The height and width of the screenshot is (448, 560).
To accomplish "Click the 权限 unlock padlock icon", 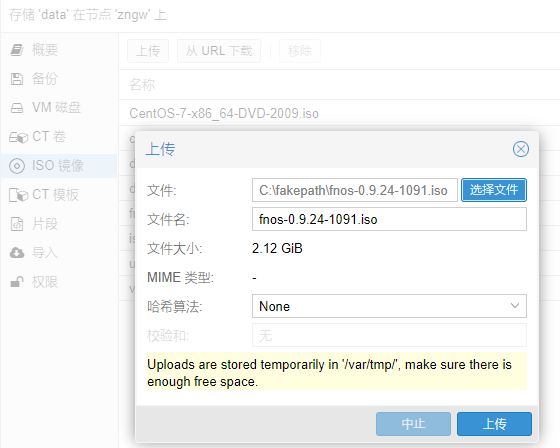I will point(17,282).
